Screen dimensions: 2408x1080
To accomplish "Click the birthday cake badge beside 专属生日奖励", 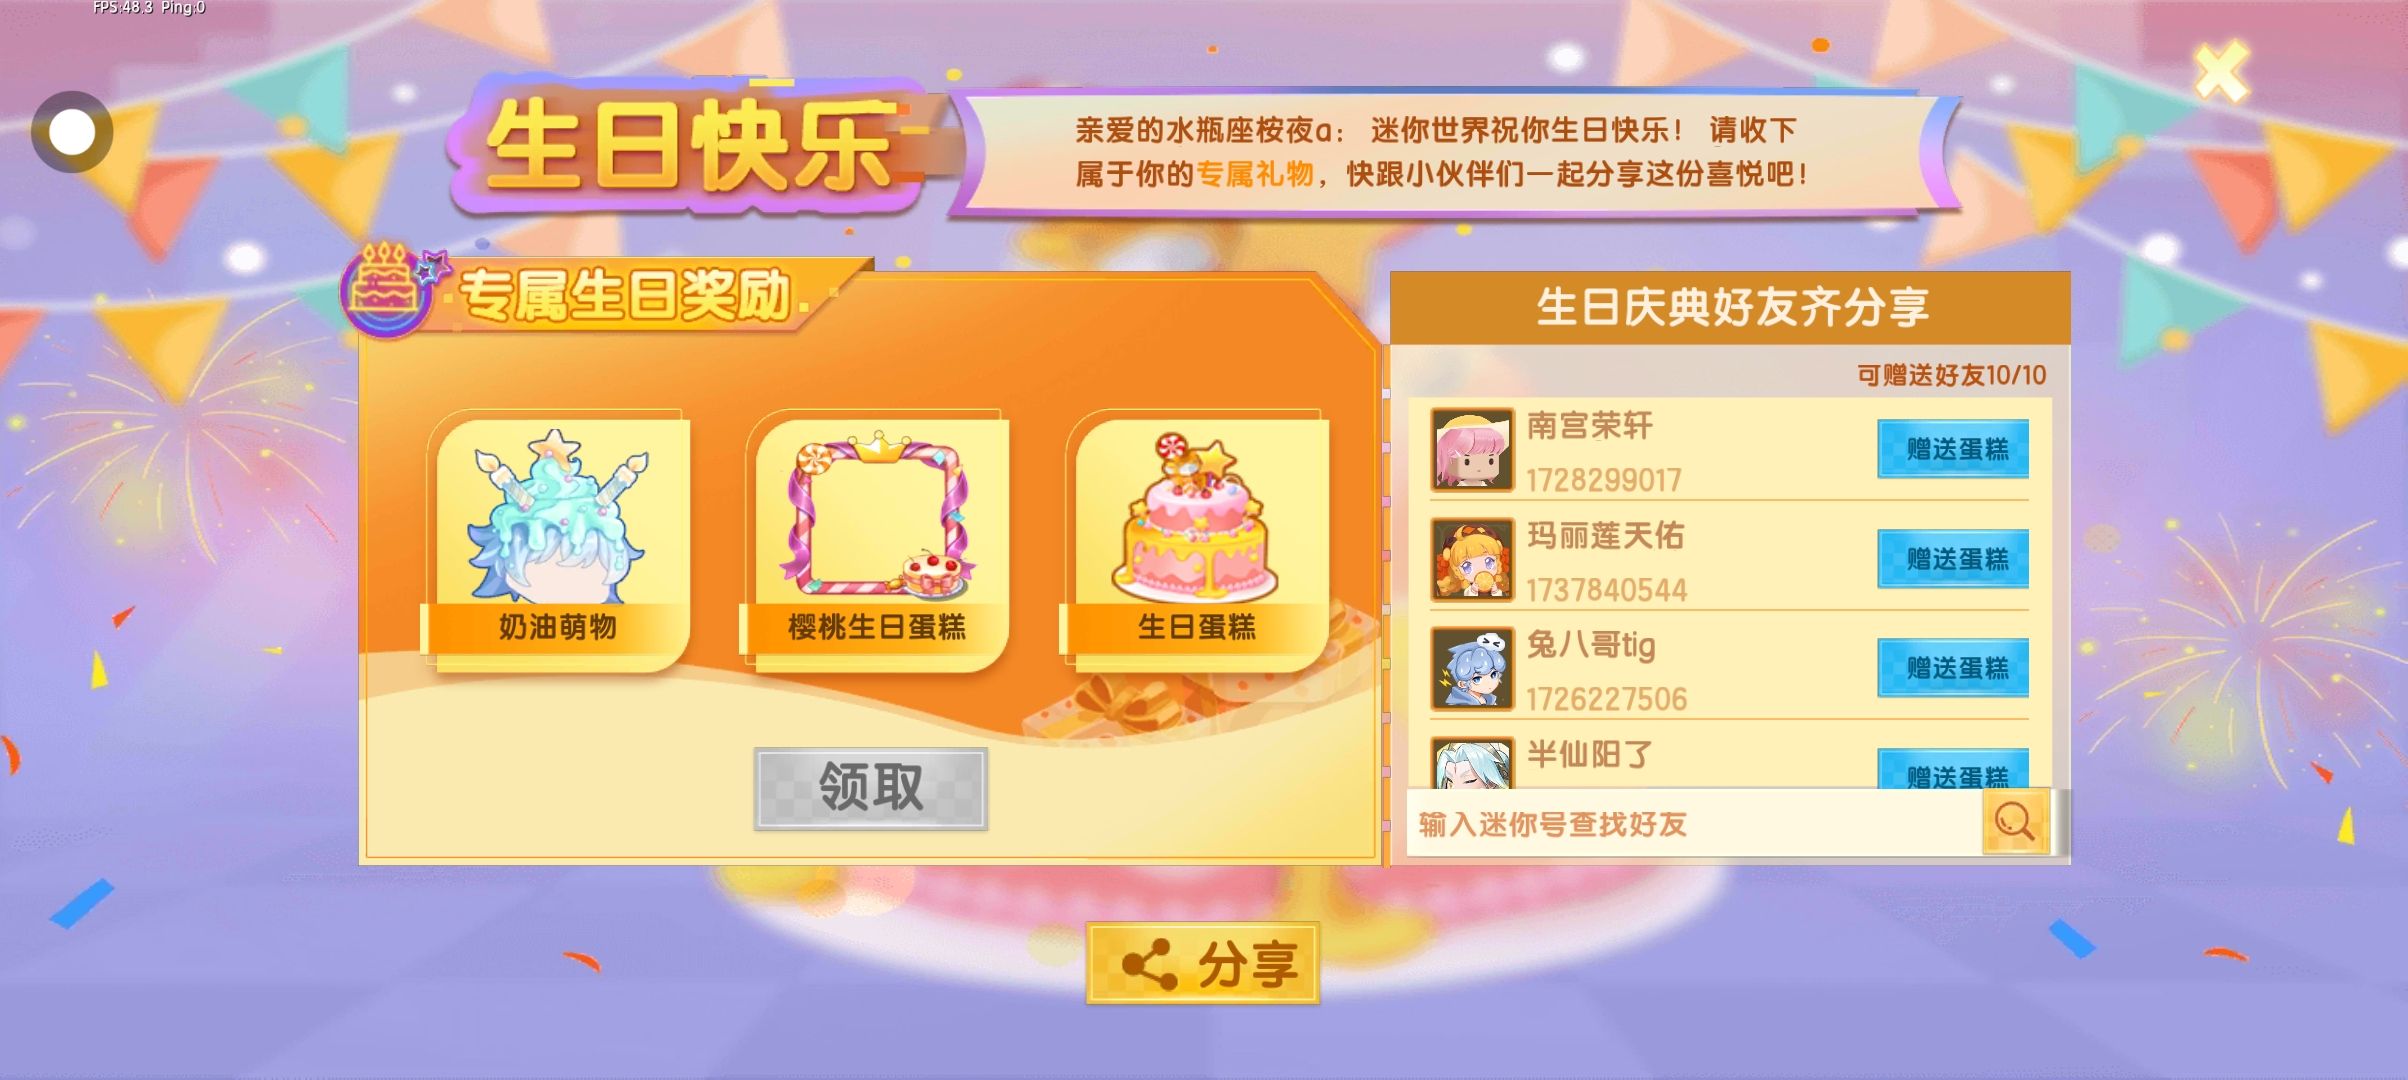I will click(x=384, y=290).
